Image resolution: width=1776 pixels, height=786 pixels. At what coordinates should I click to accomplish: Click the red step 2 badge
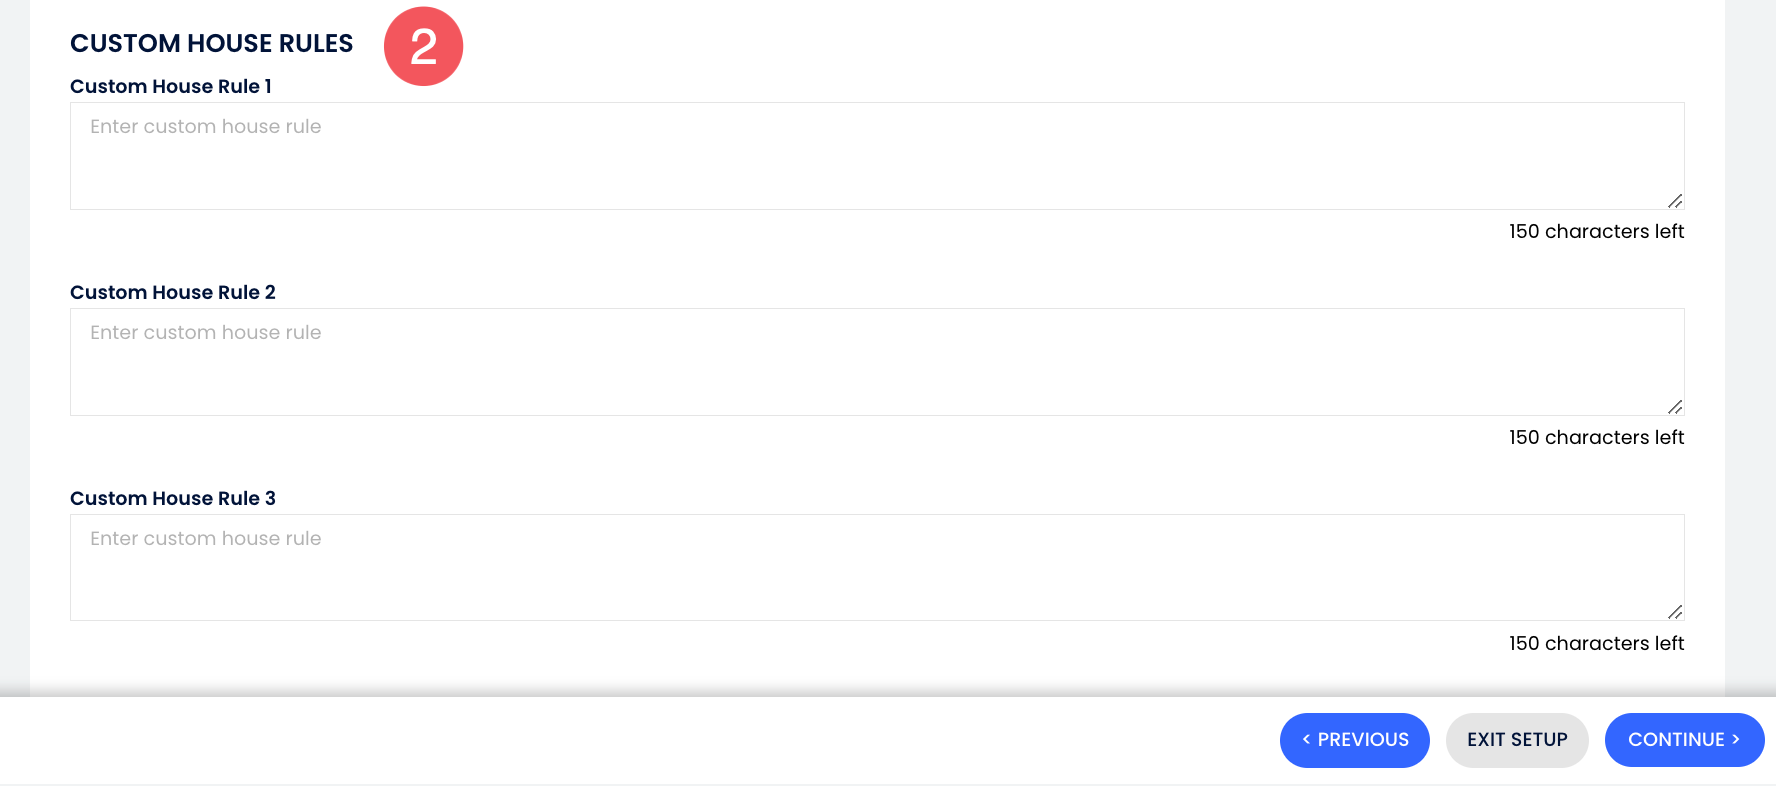pyautogui.click(x=423, y=46)
